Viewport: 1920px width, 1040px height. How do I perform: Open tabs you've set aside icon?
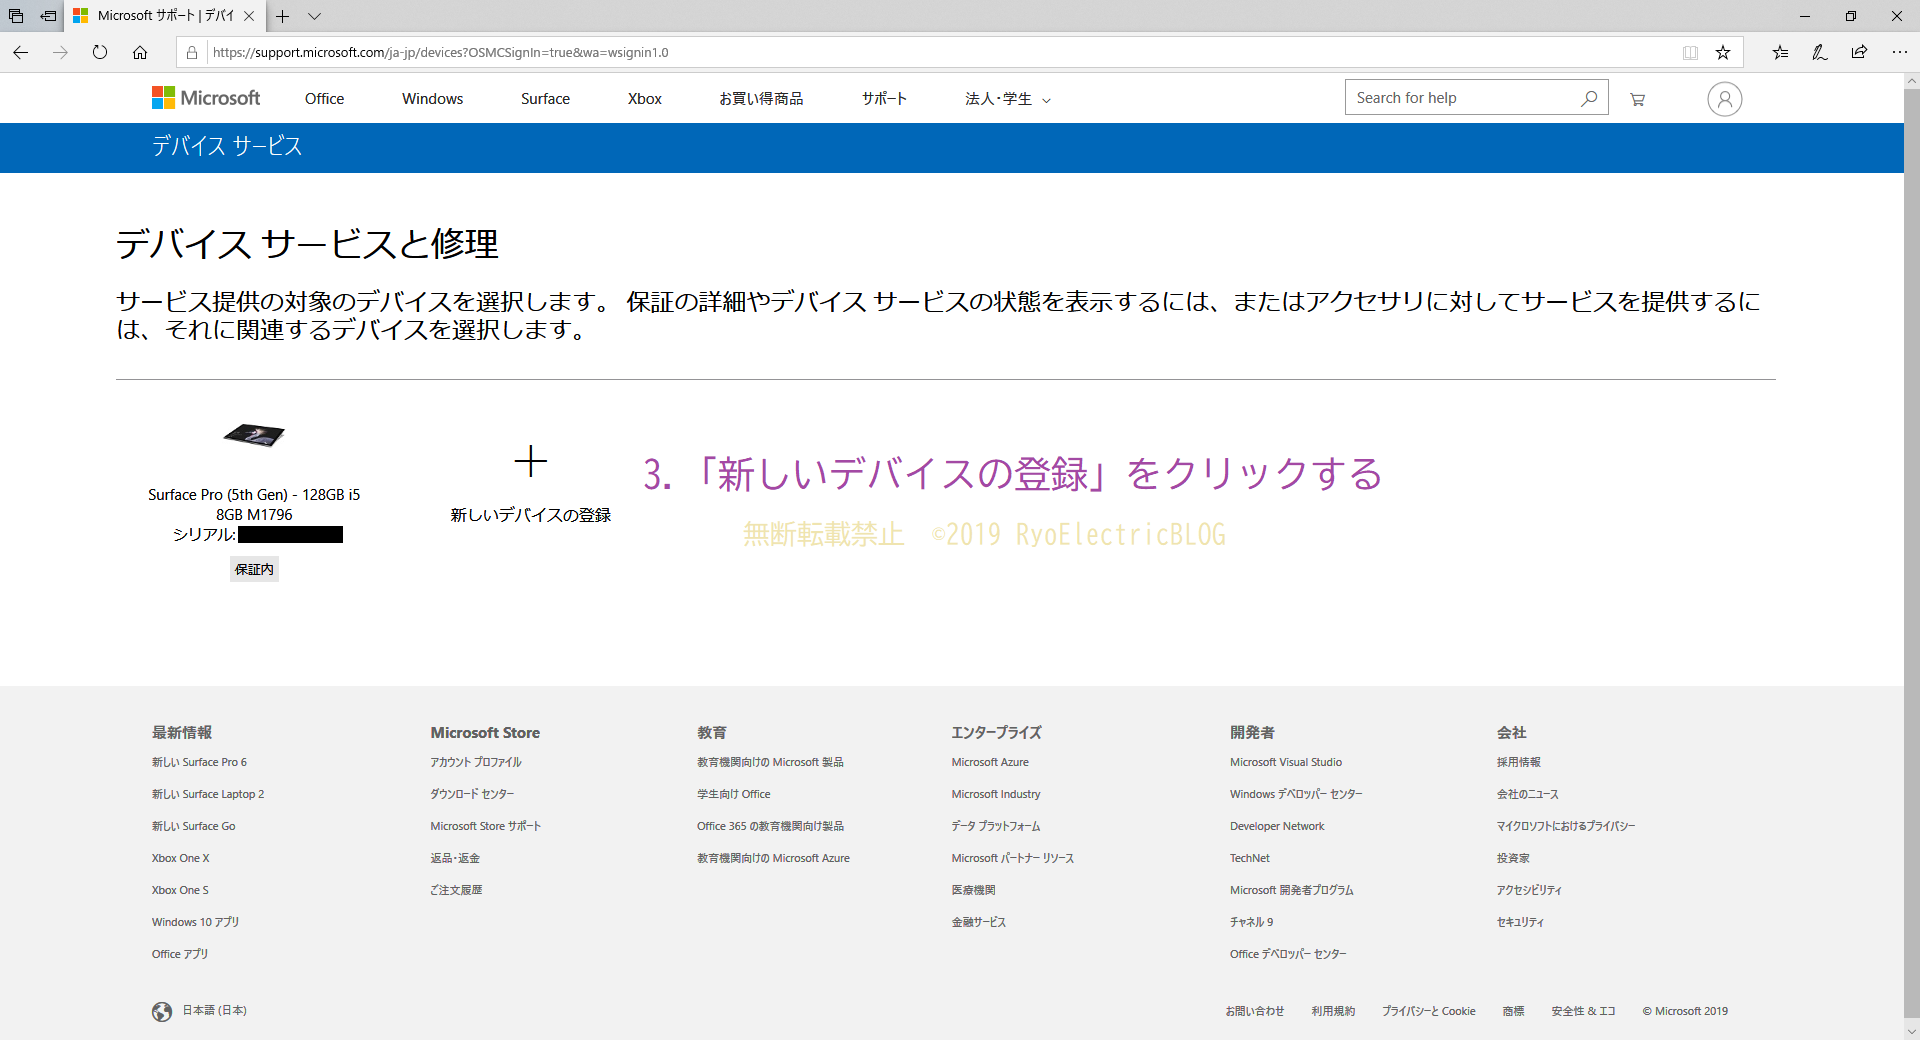point(16,16)
